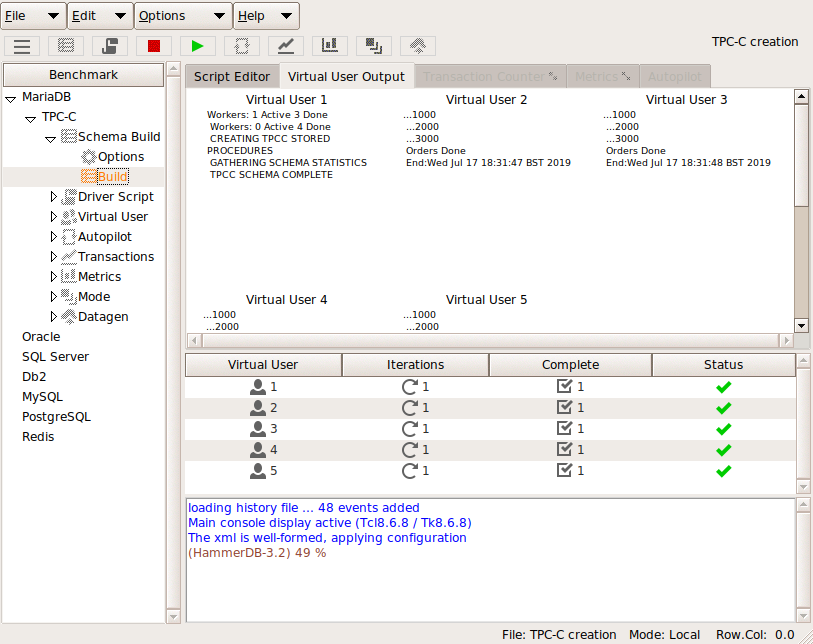Open the File menu
This screenshot has height=644, width=813.
[33, 16]
